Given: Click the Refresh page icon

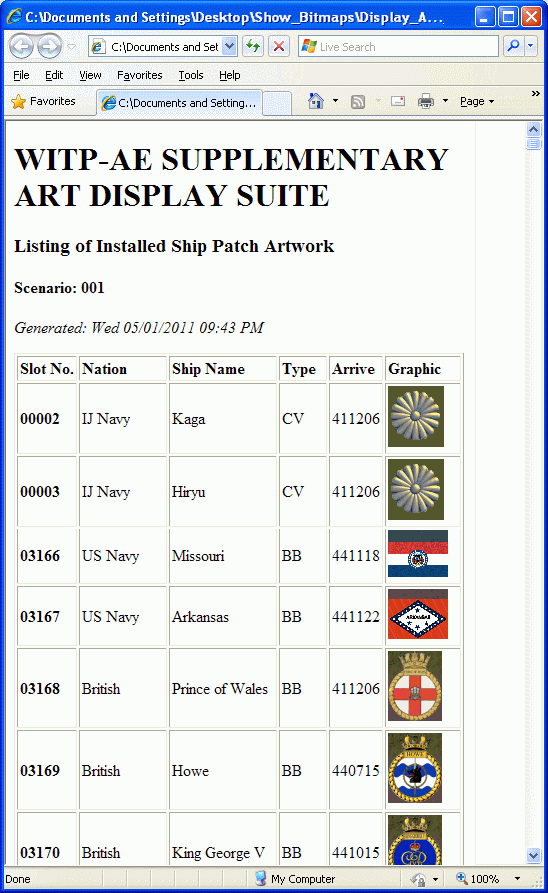Looking at the screenshot, I should point(253,46).
